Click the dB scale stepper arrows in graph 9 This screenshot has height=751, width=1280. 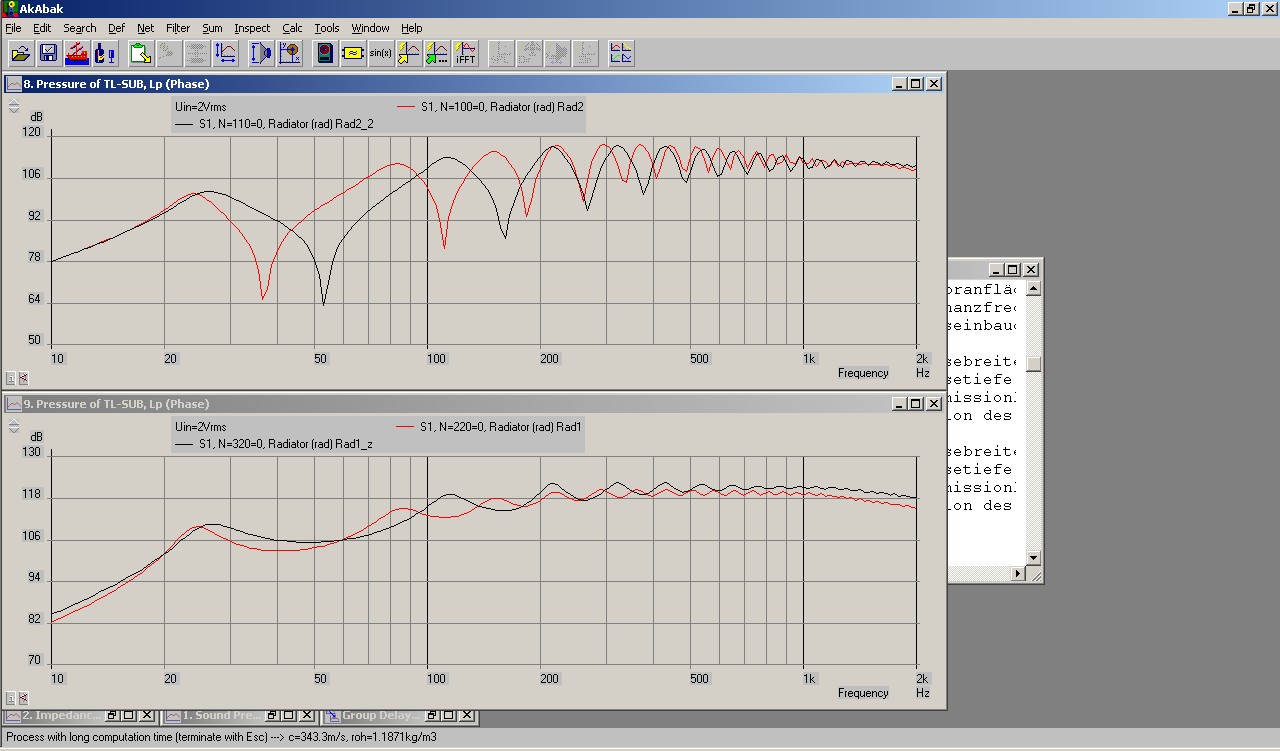click(13, 425)
